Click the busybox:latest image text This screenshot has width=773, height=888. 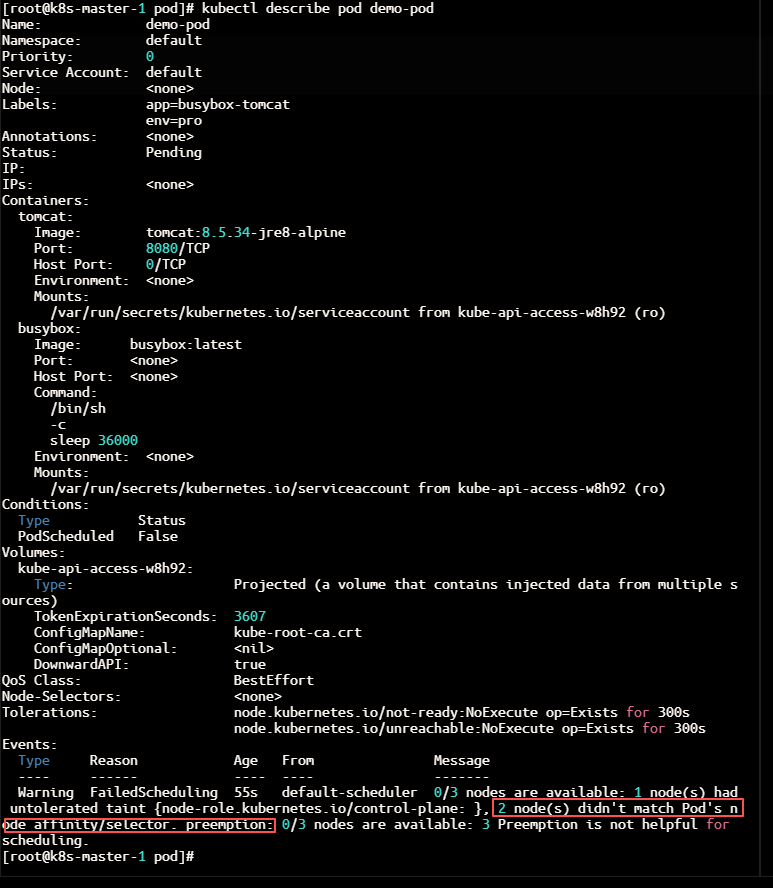click(x=186, y=344)
